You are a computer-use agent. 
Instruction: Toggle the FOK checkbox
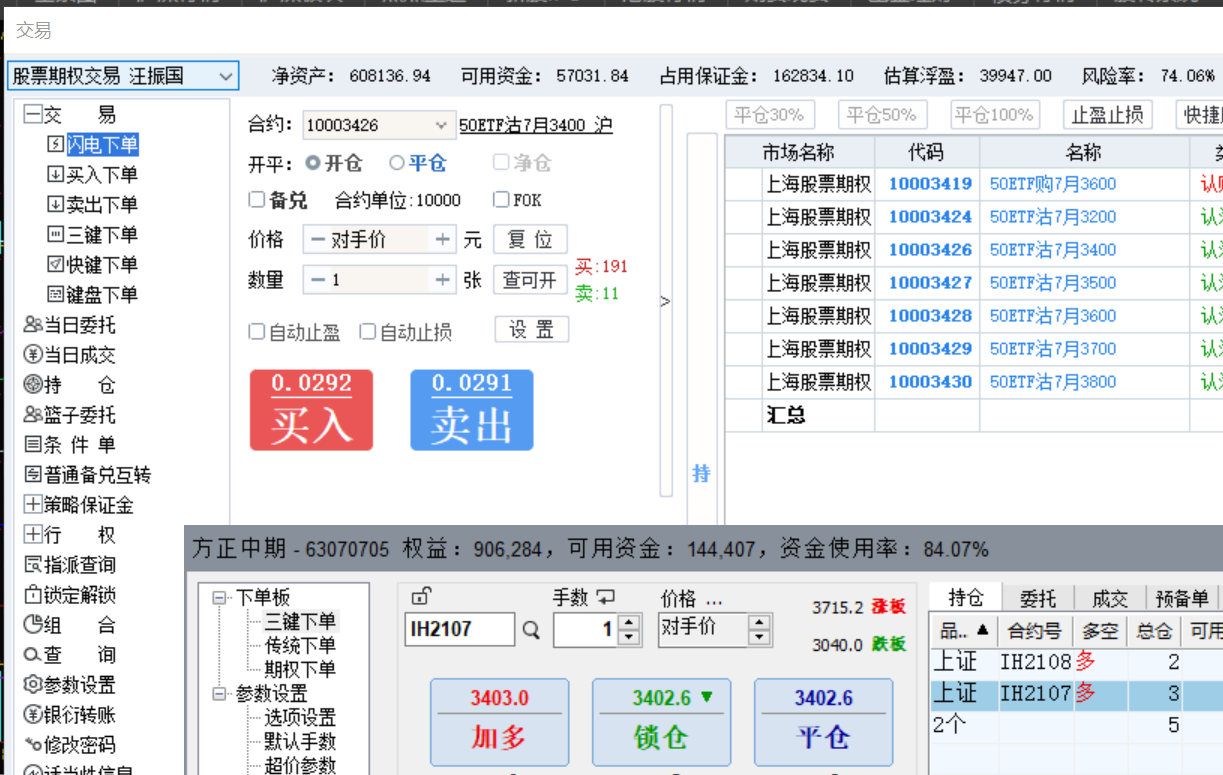(x=501, y=200)
